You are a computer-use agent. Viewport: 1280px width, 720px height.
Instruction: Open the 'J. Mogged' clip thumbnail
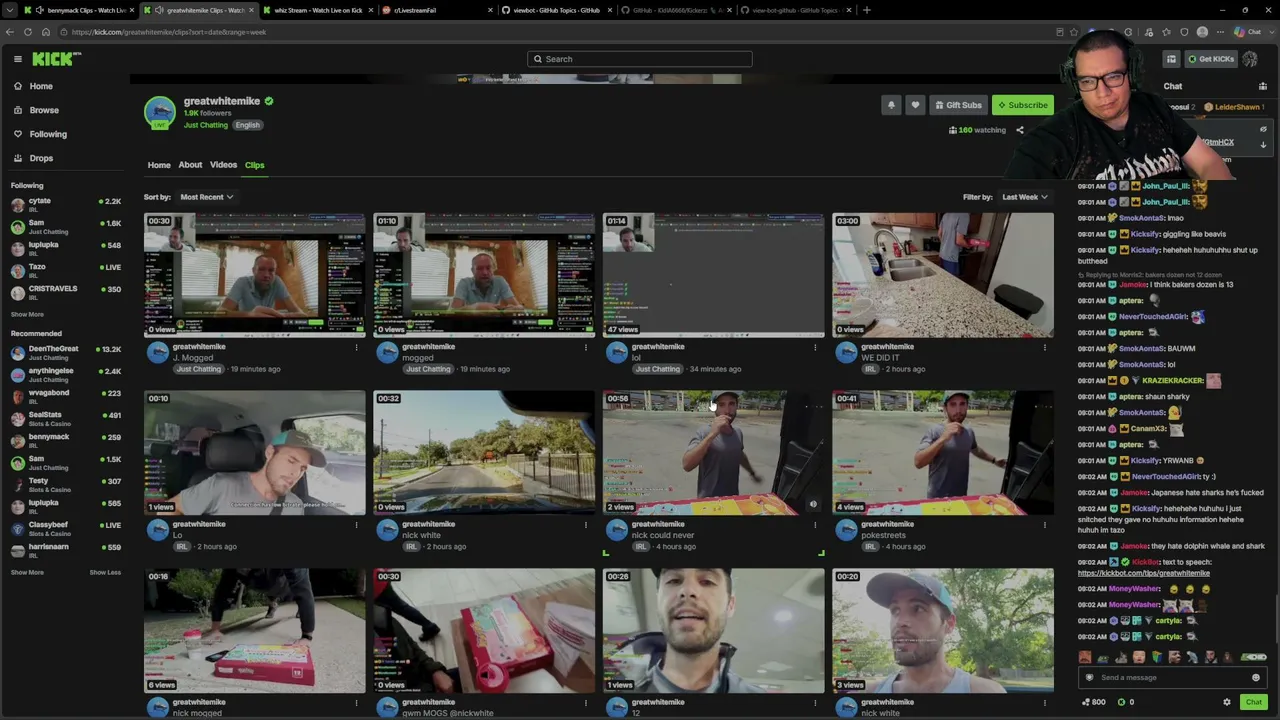coord(254,275)
